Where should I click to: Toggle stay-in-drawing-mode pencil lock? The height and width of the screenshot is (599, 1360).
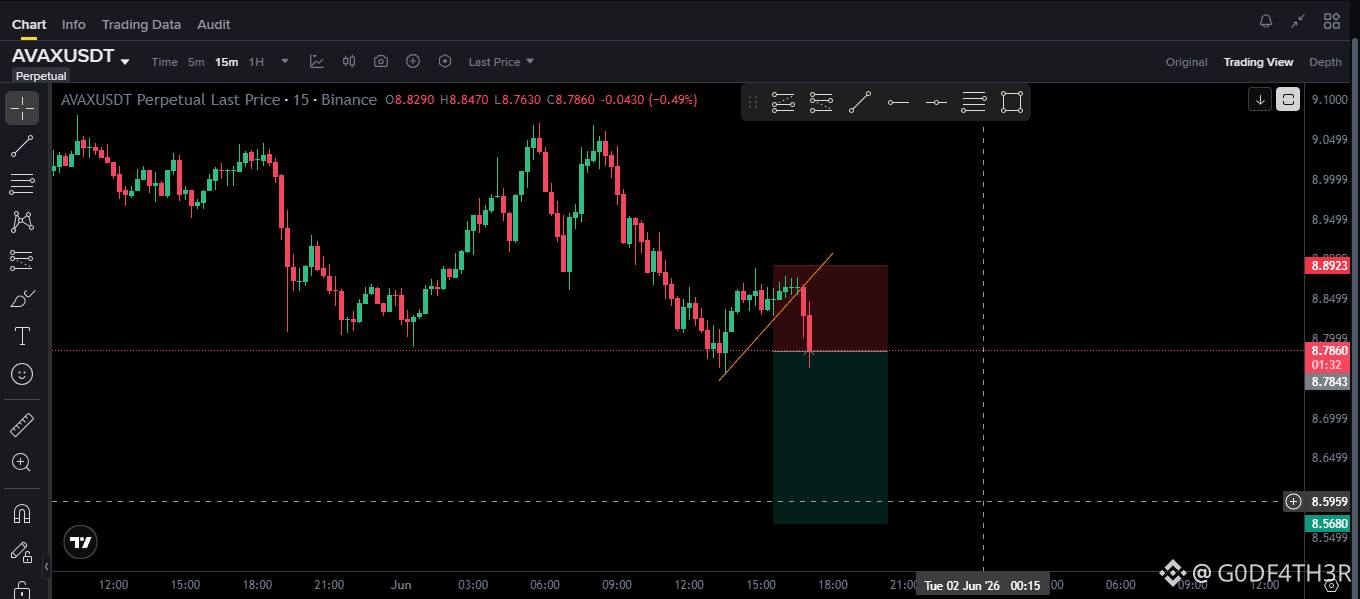pos(22,551)
